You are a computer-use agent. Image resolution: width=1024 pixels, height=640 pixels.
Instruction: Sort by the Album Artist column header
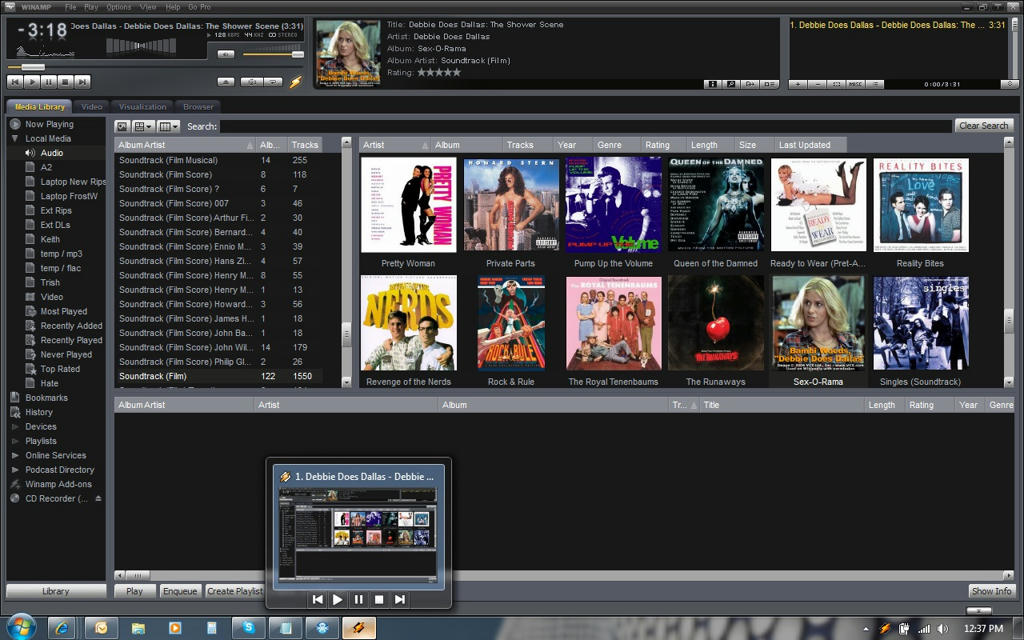[x=185, y=145]
